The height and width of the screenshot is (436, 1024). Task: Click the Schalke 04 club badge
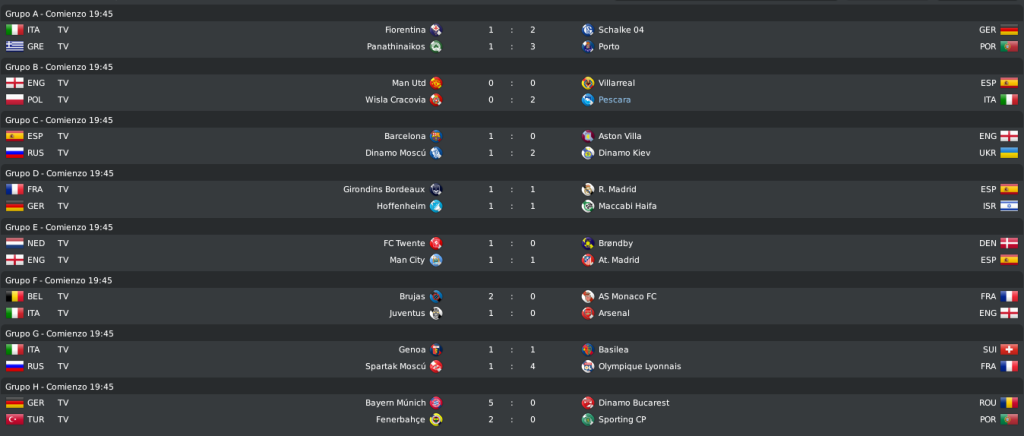[x=588, y=29]
